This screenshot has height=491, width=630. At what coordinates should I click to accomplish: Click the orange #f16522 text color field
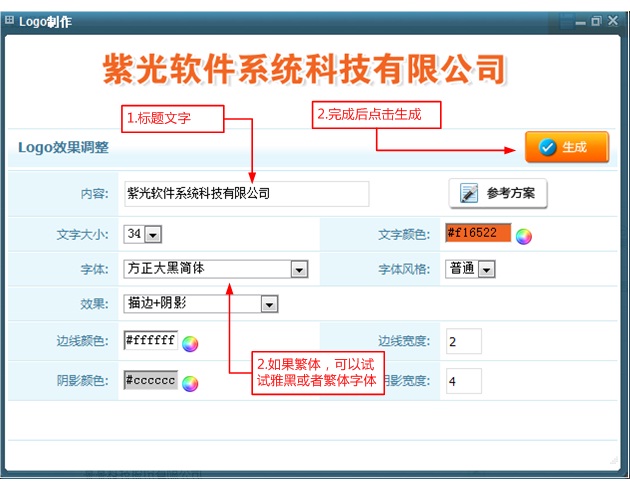pos(477,234)
